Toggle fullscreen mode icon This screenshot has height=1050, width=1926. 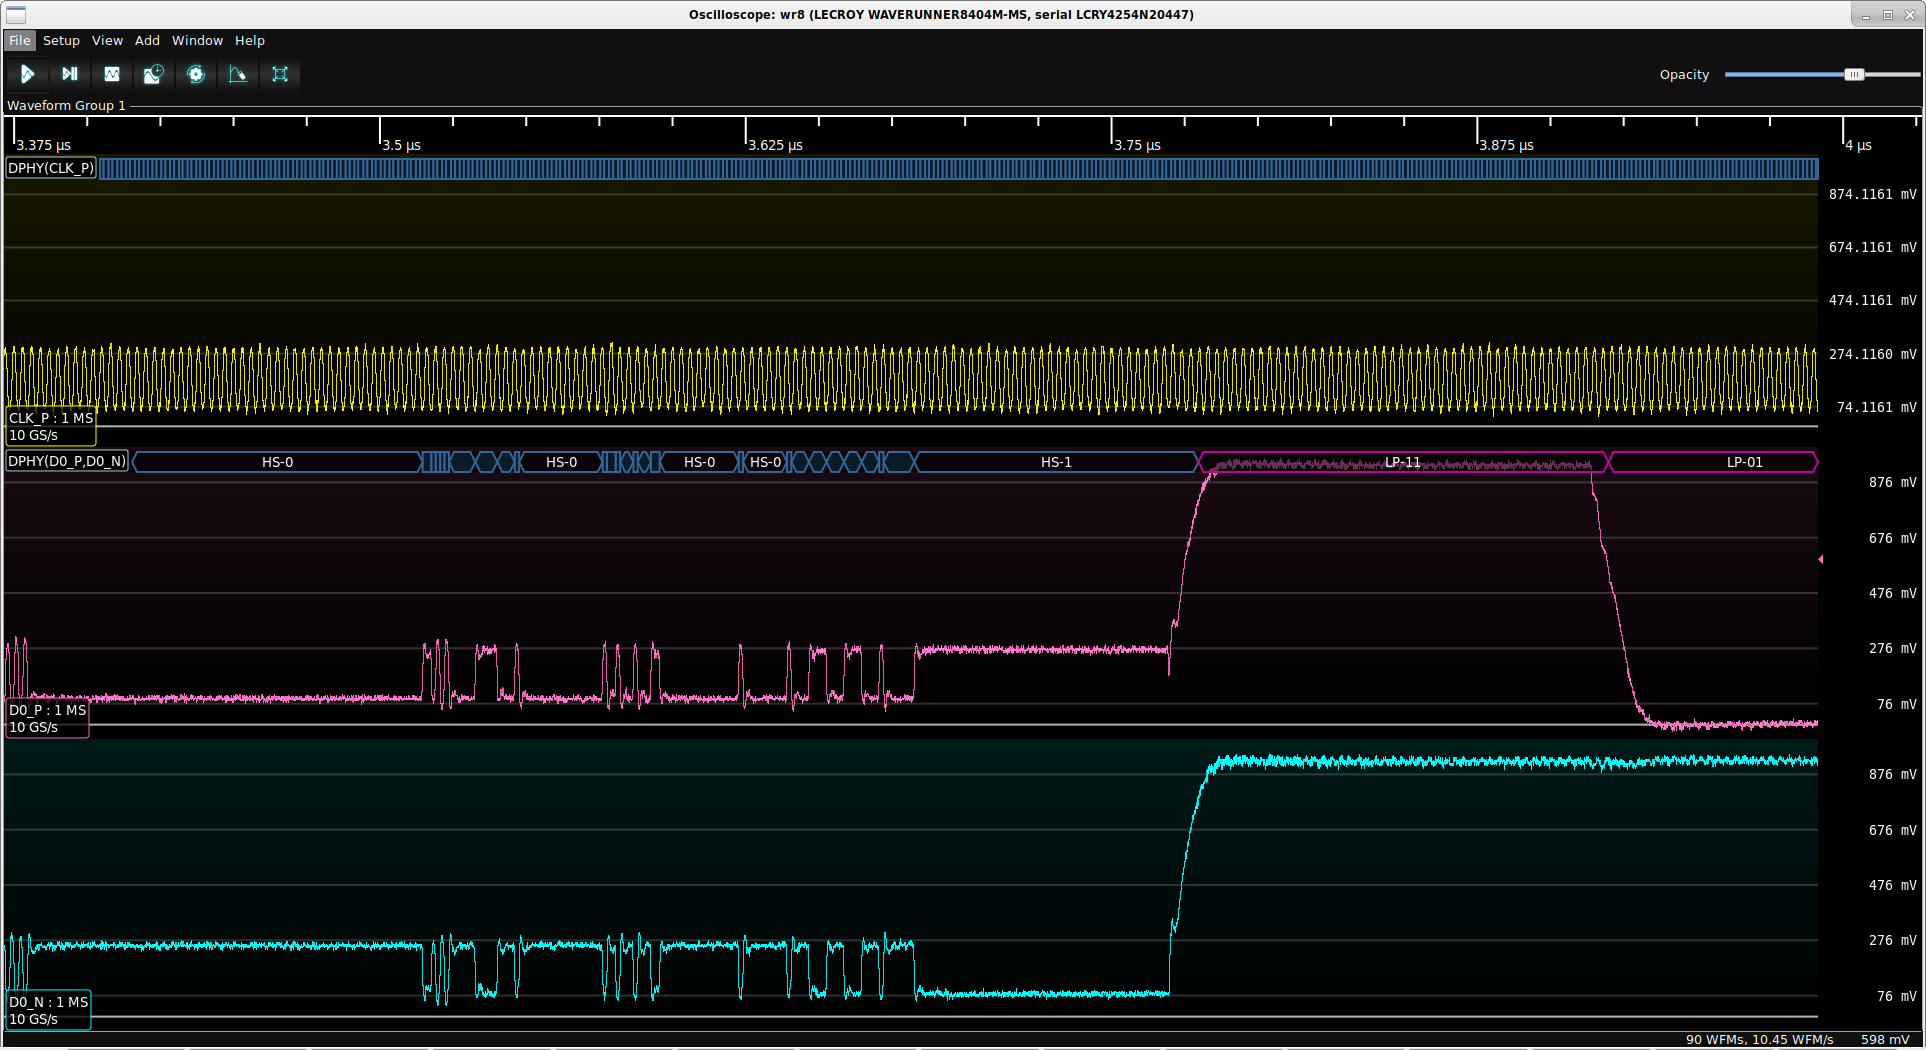click(x=279, y=74)
